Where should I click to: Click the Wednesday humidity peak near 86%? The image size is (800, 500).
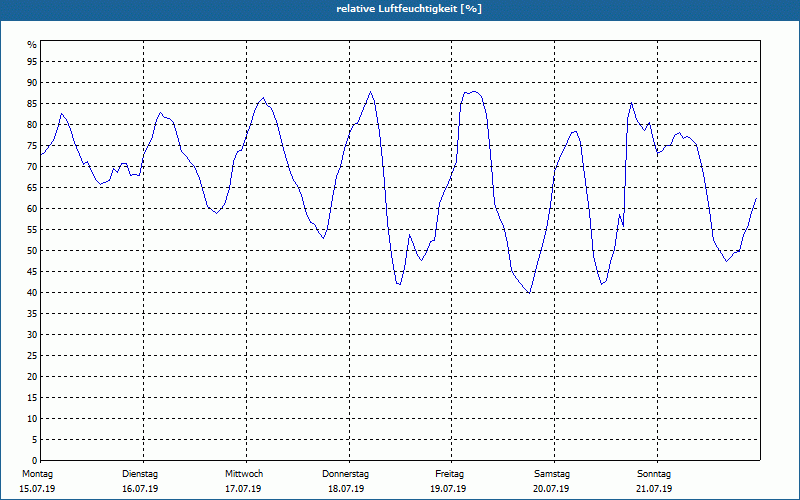(263, 98)
